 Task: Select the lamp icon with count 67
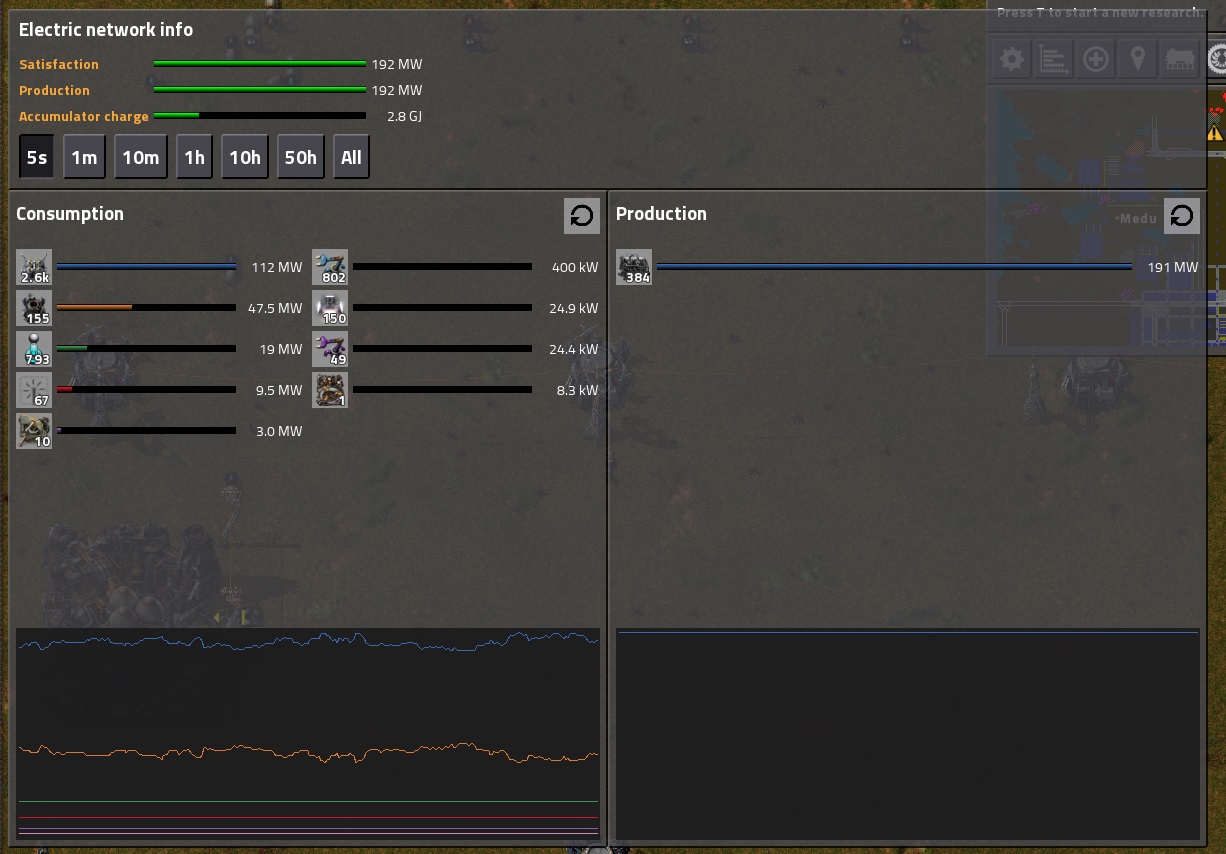click(34, 390)
